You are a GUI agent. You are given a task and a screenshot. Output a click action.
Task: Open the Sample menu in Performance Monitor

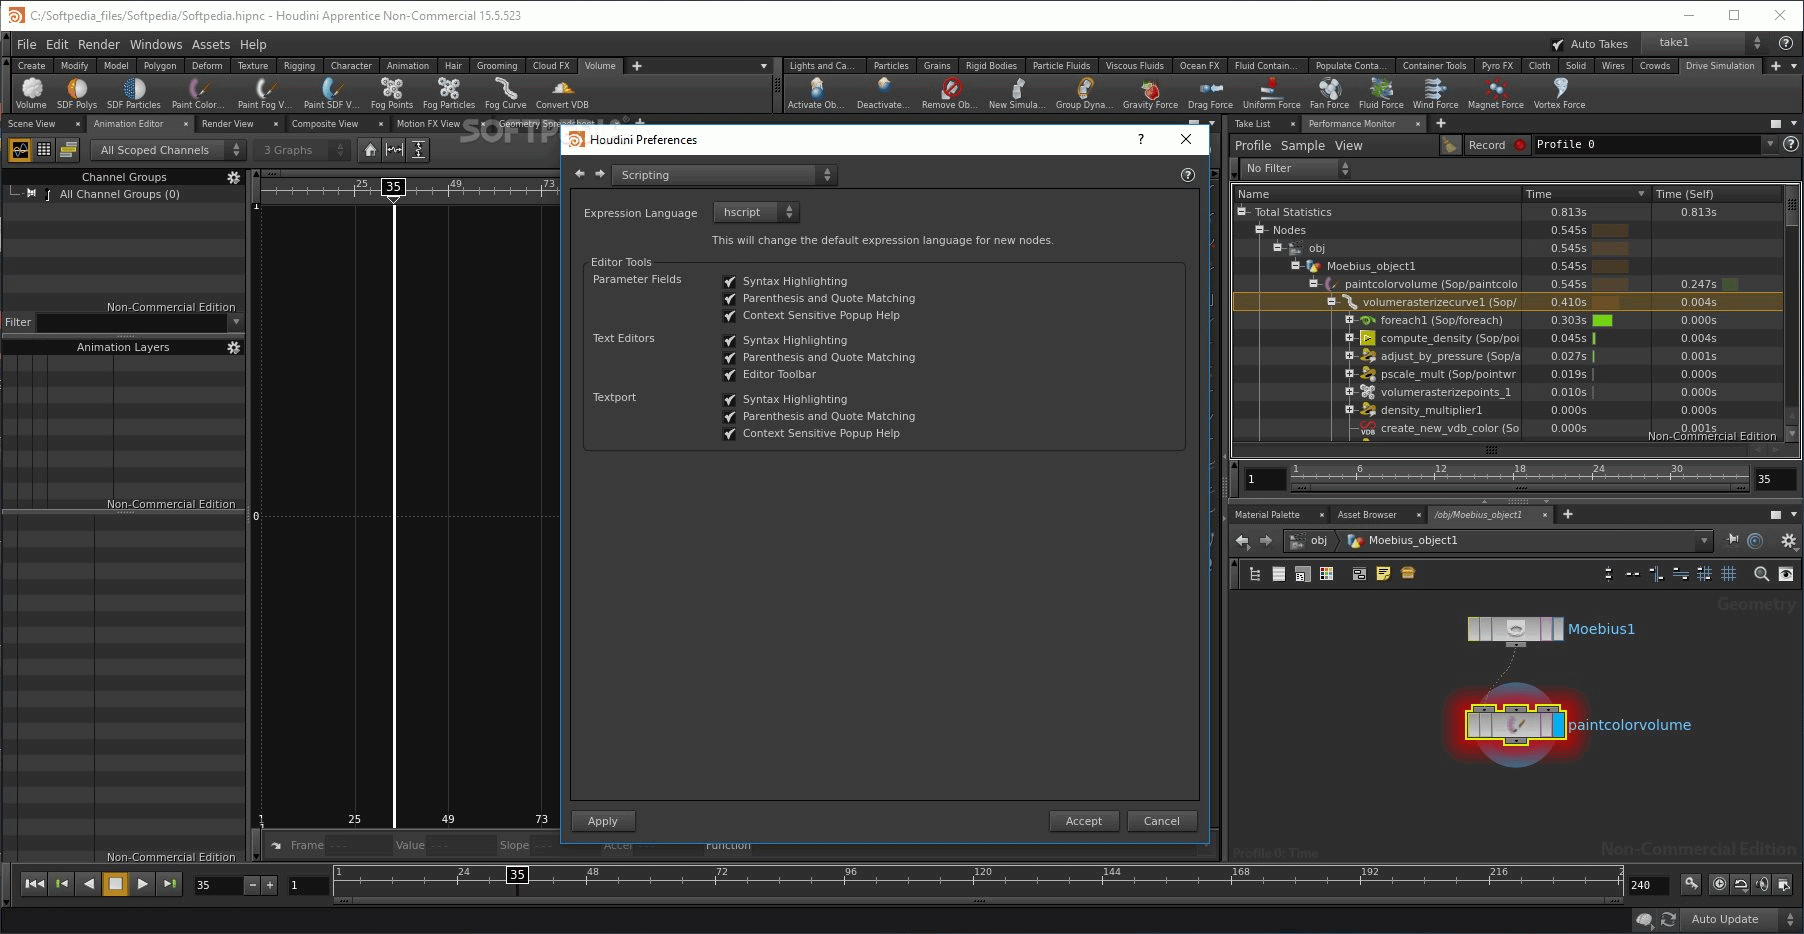pyautogui.click(x=1303, y=146)
